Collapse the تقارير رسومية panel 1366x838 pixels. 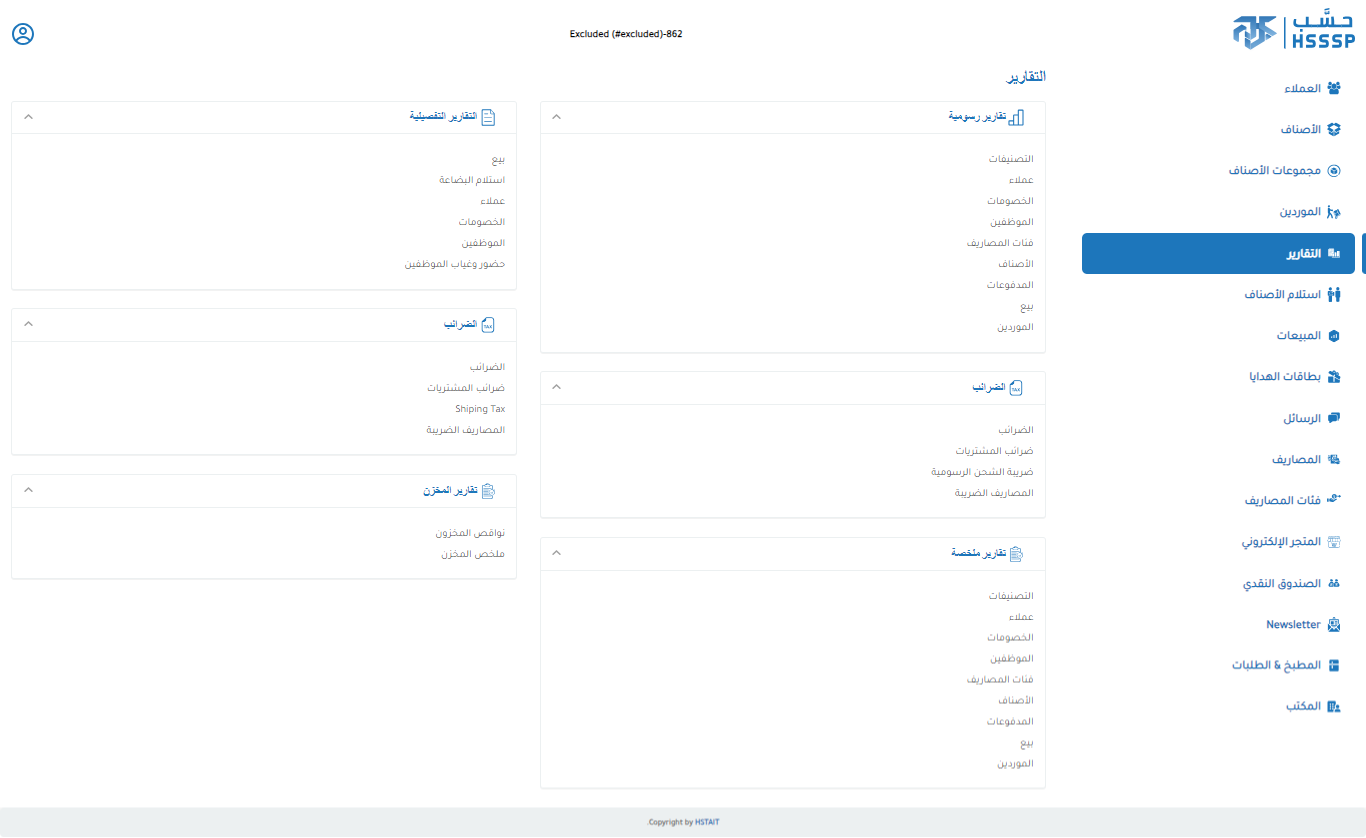coord(557,117)
